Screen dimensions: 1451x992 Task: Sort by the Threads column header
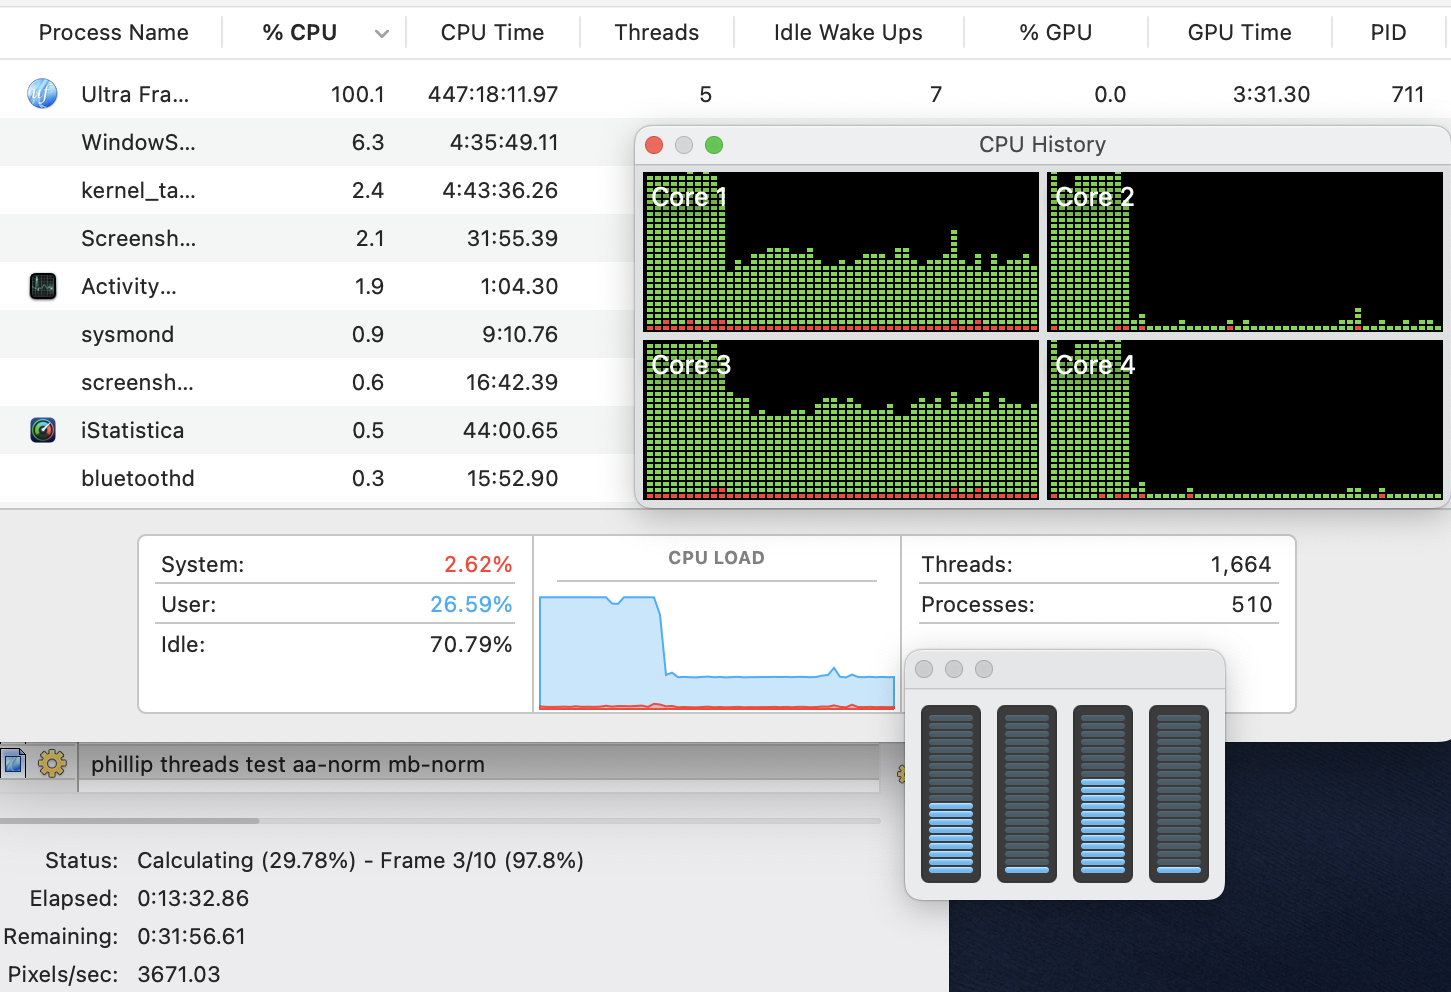(656, 33)
